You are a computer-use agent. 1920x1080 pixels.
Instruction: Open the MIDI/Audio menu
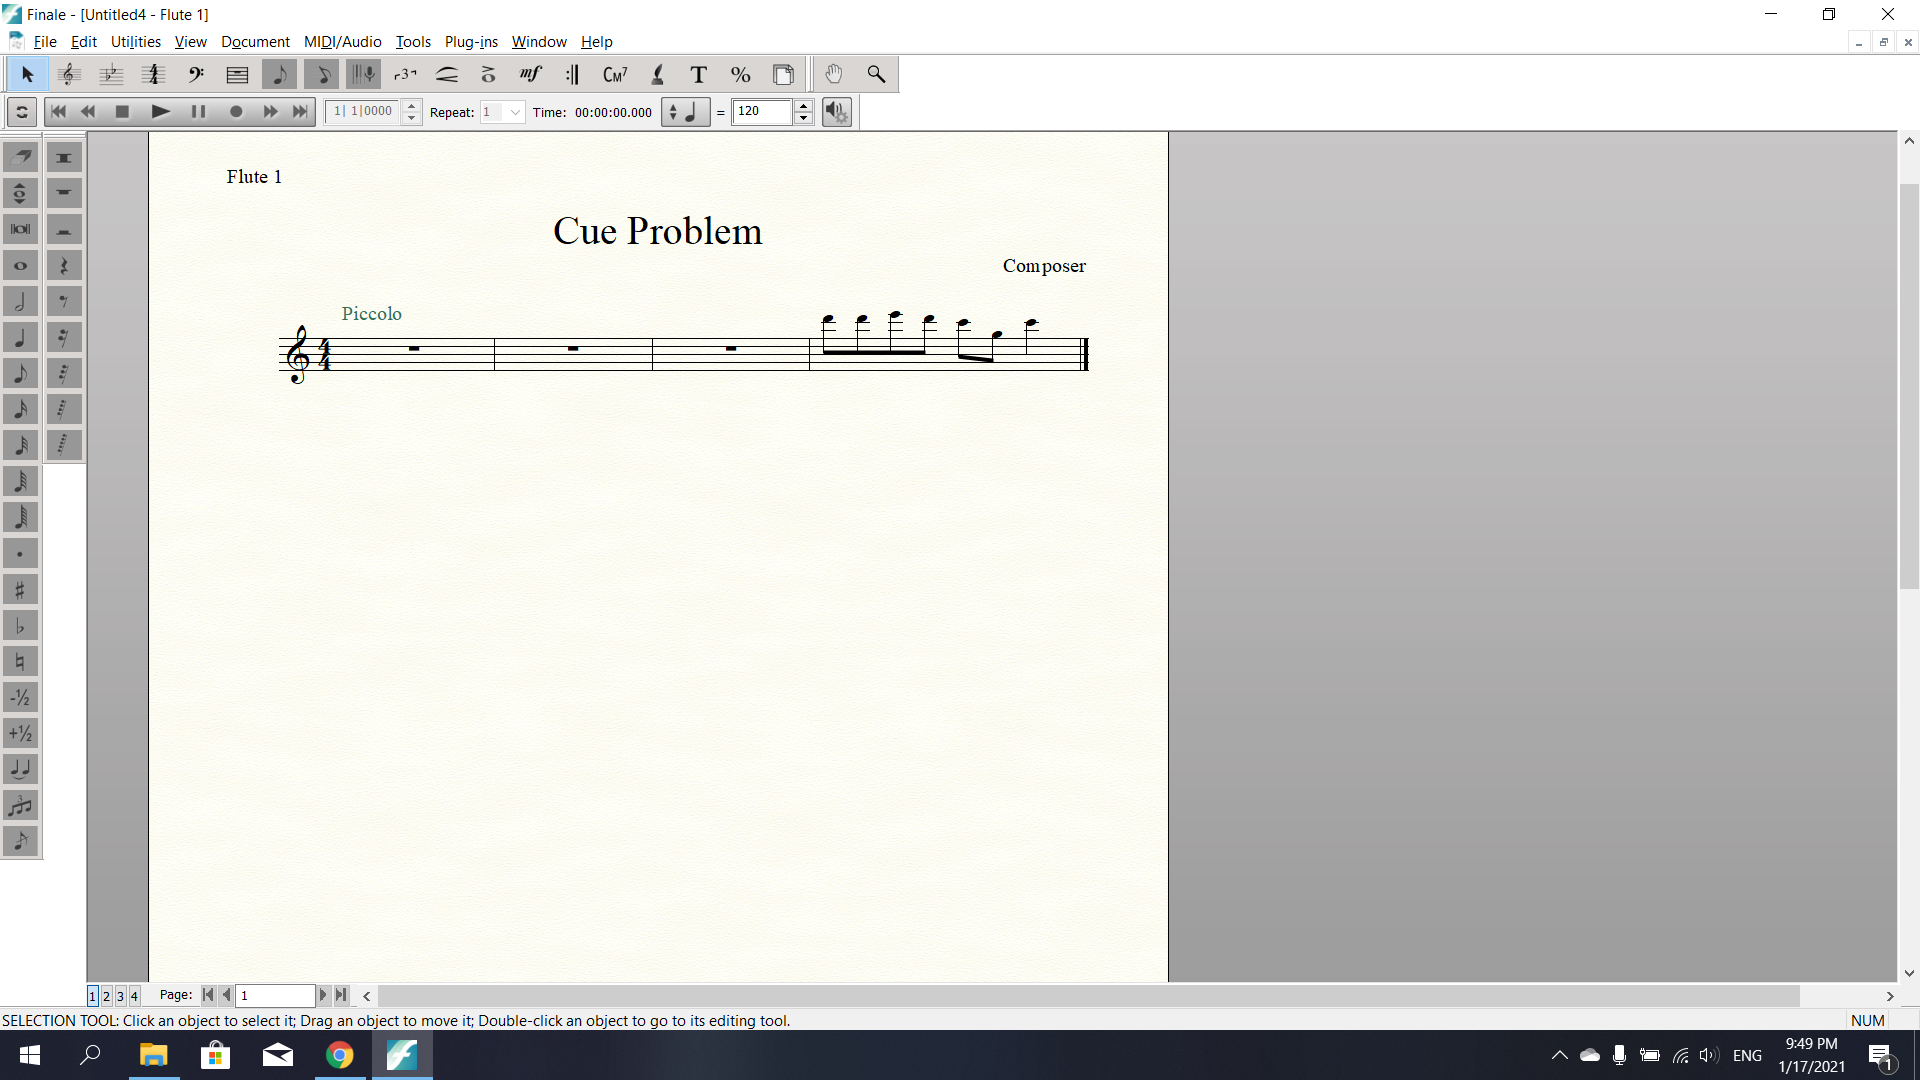coord(342,42)
